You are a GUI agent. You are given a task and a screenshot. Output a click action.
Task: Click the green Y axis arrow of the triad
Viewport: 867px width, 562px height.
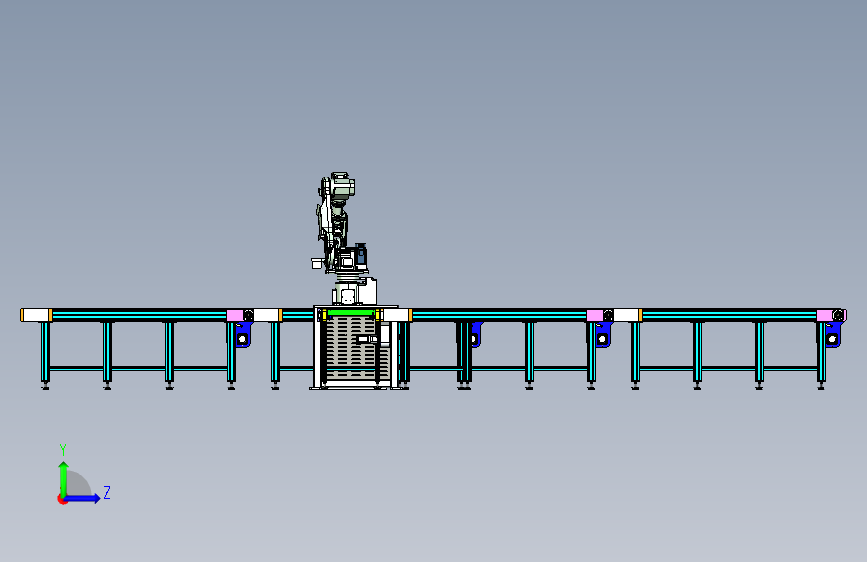64,479
